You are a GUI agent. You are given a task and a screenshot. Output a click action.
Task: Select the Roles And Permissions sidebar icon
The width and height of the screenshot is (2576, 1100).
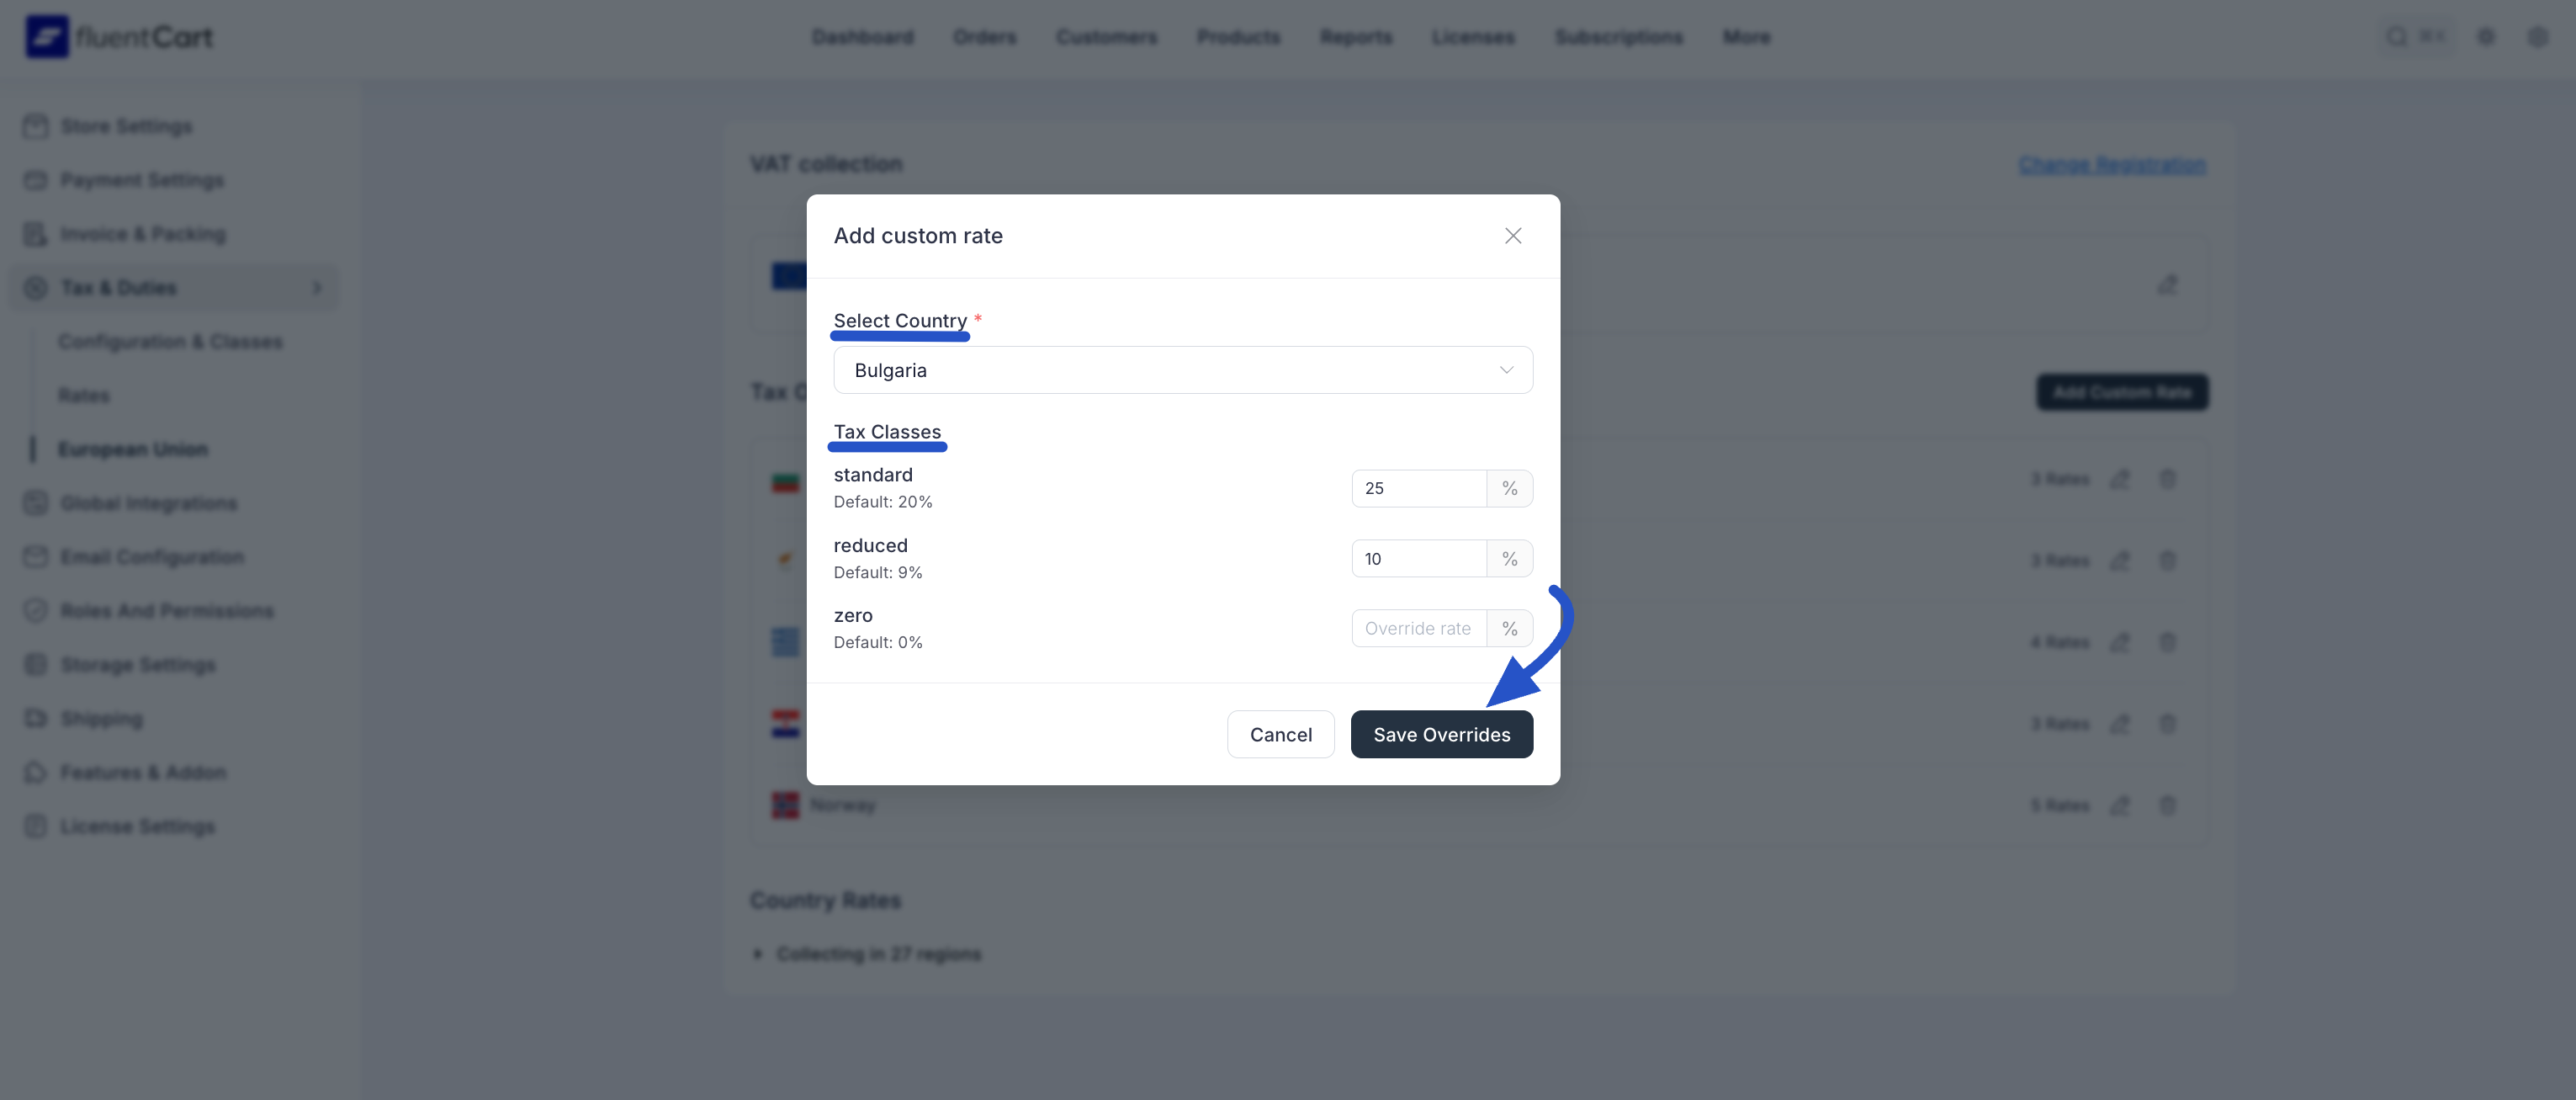(x=36, y=610)
